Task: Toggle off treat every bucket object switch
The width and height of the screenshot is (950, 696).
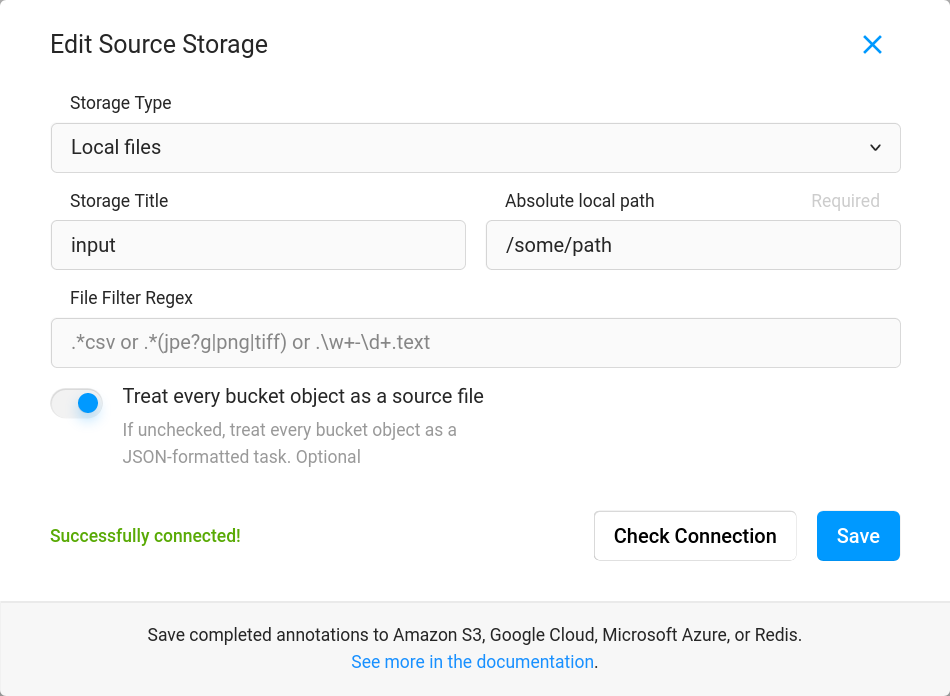Action: [x=77, y=403]
